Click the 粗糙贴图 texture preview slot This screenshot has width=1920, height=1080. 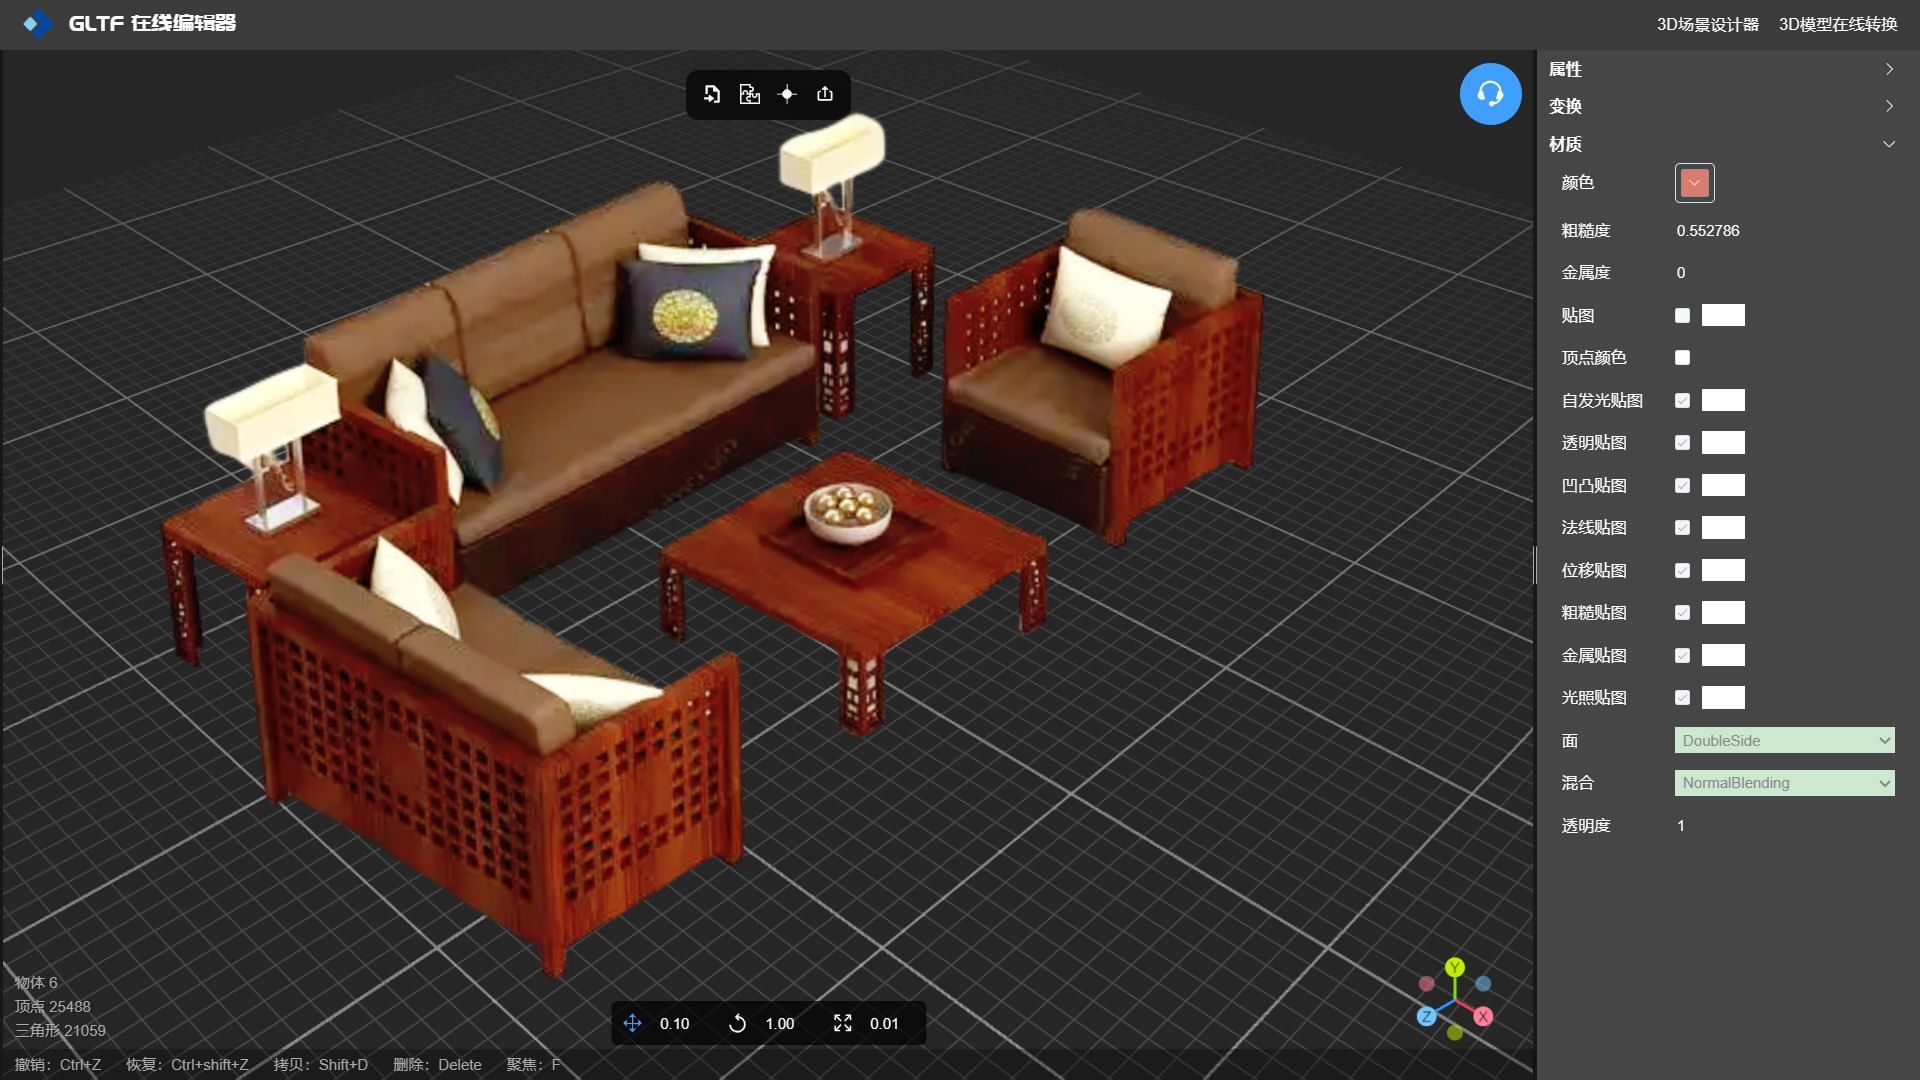pos(1723,612)
